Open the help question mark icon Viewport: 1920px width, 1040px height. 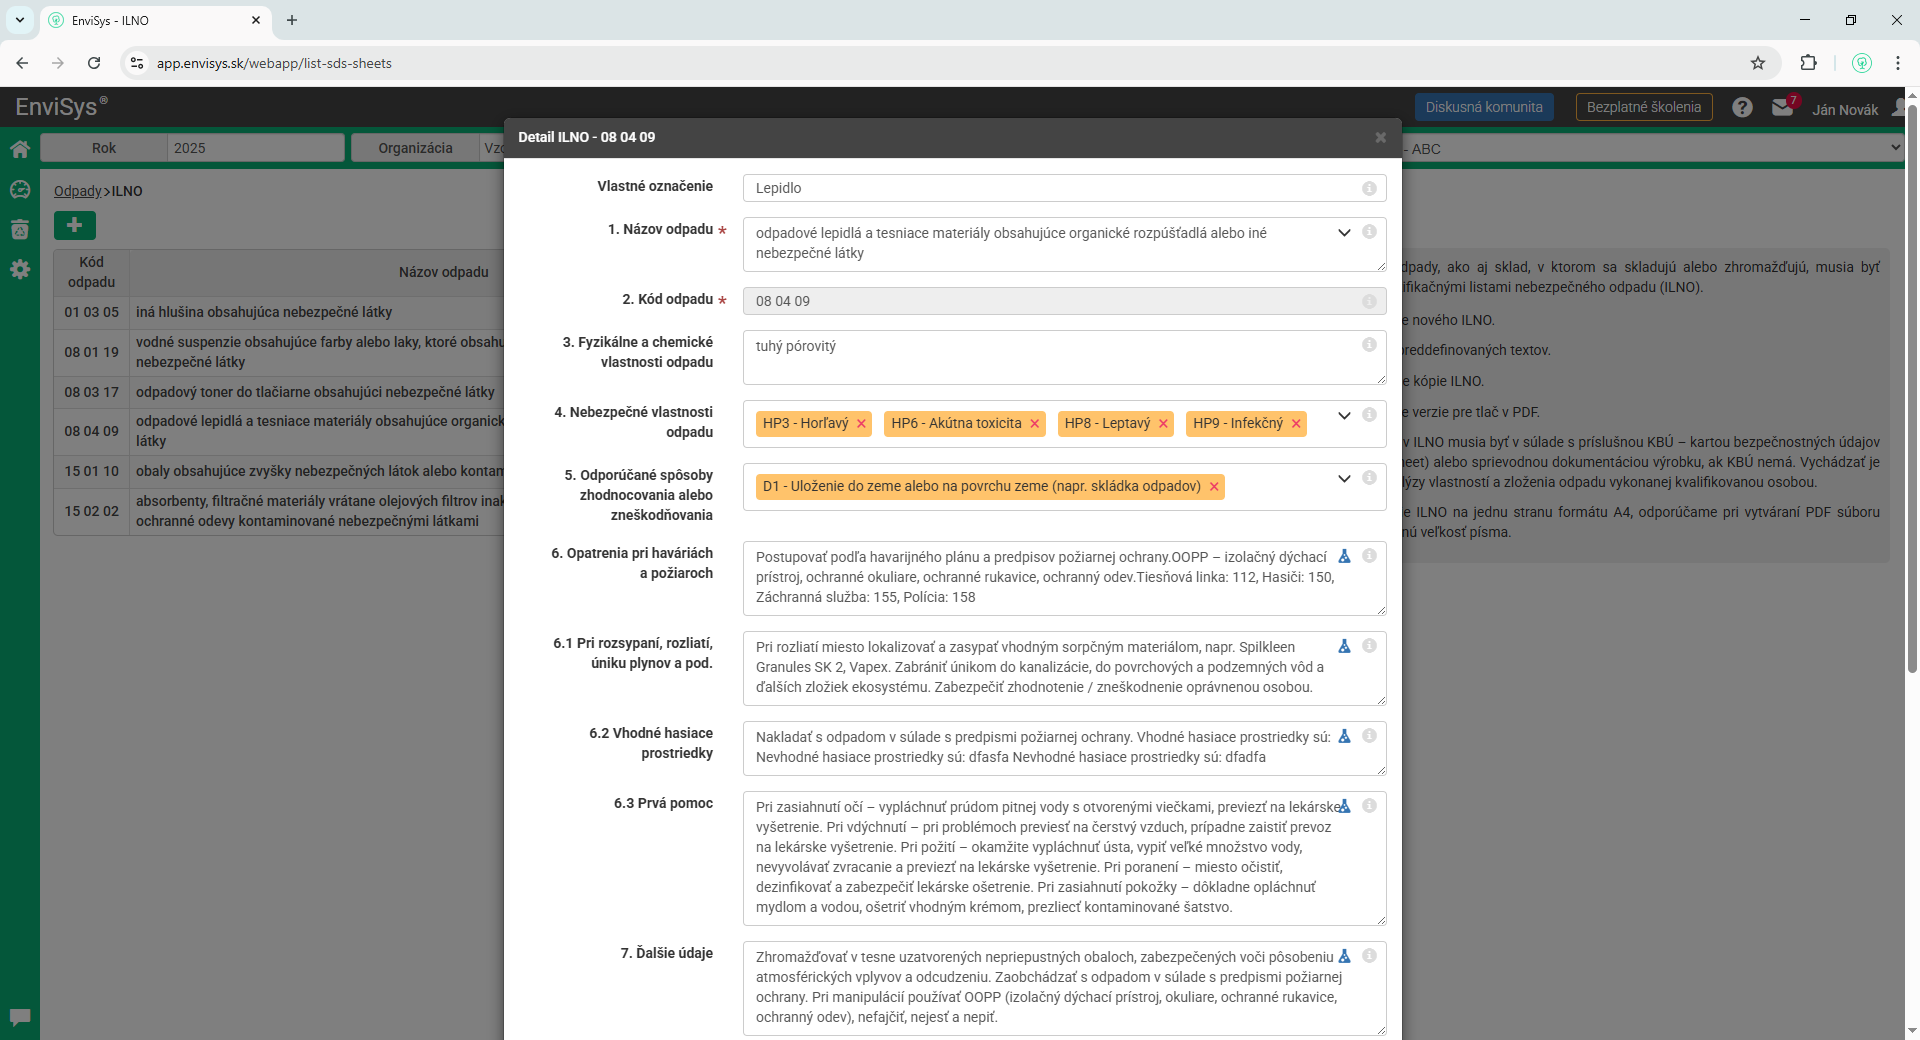point(1742,107)
